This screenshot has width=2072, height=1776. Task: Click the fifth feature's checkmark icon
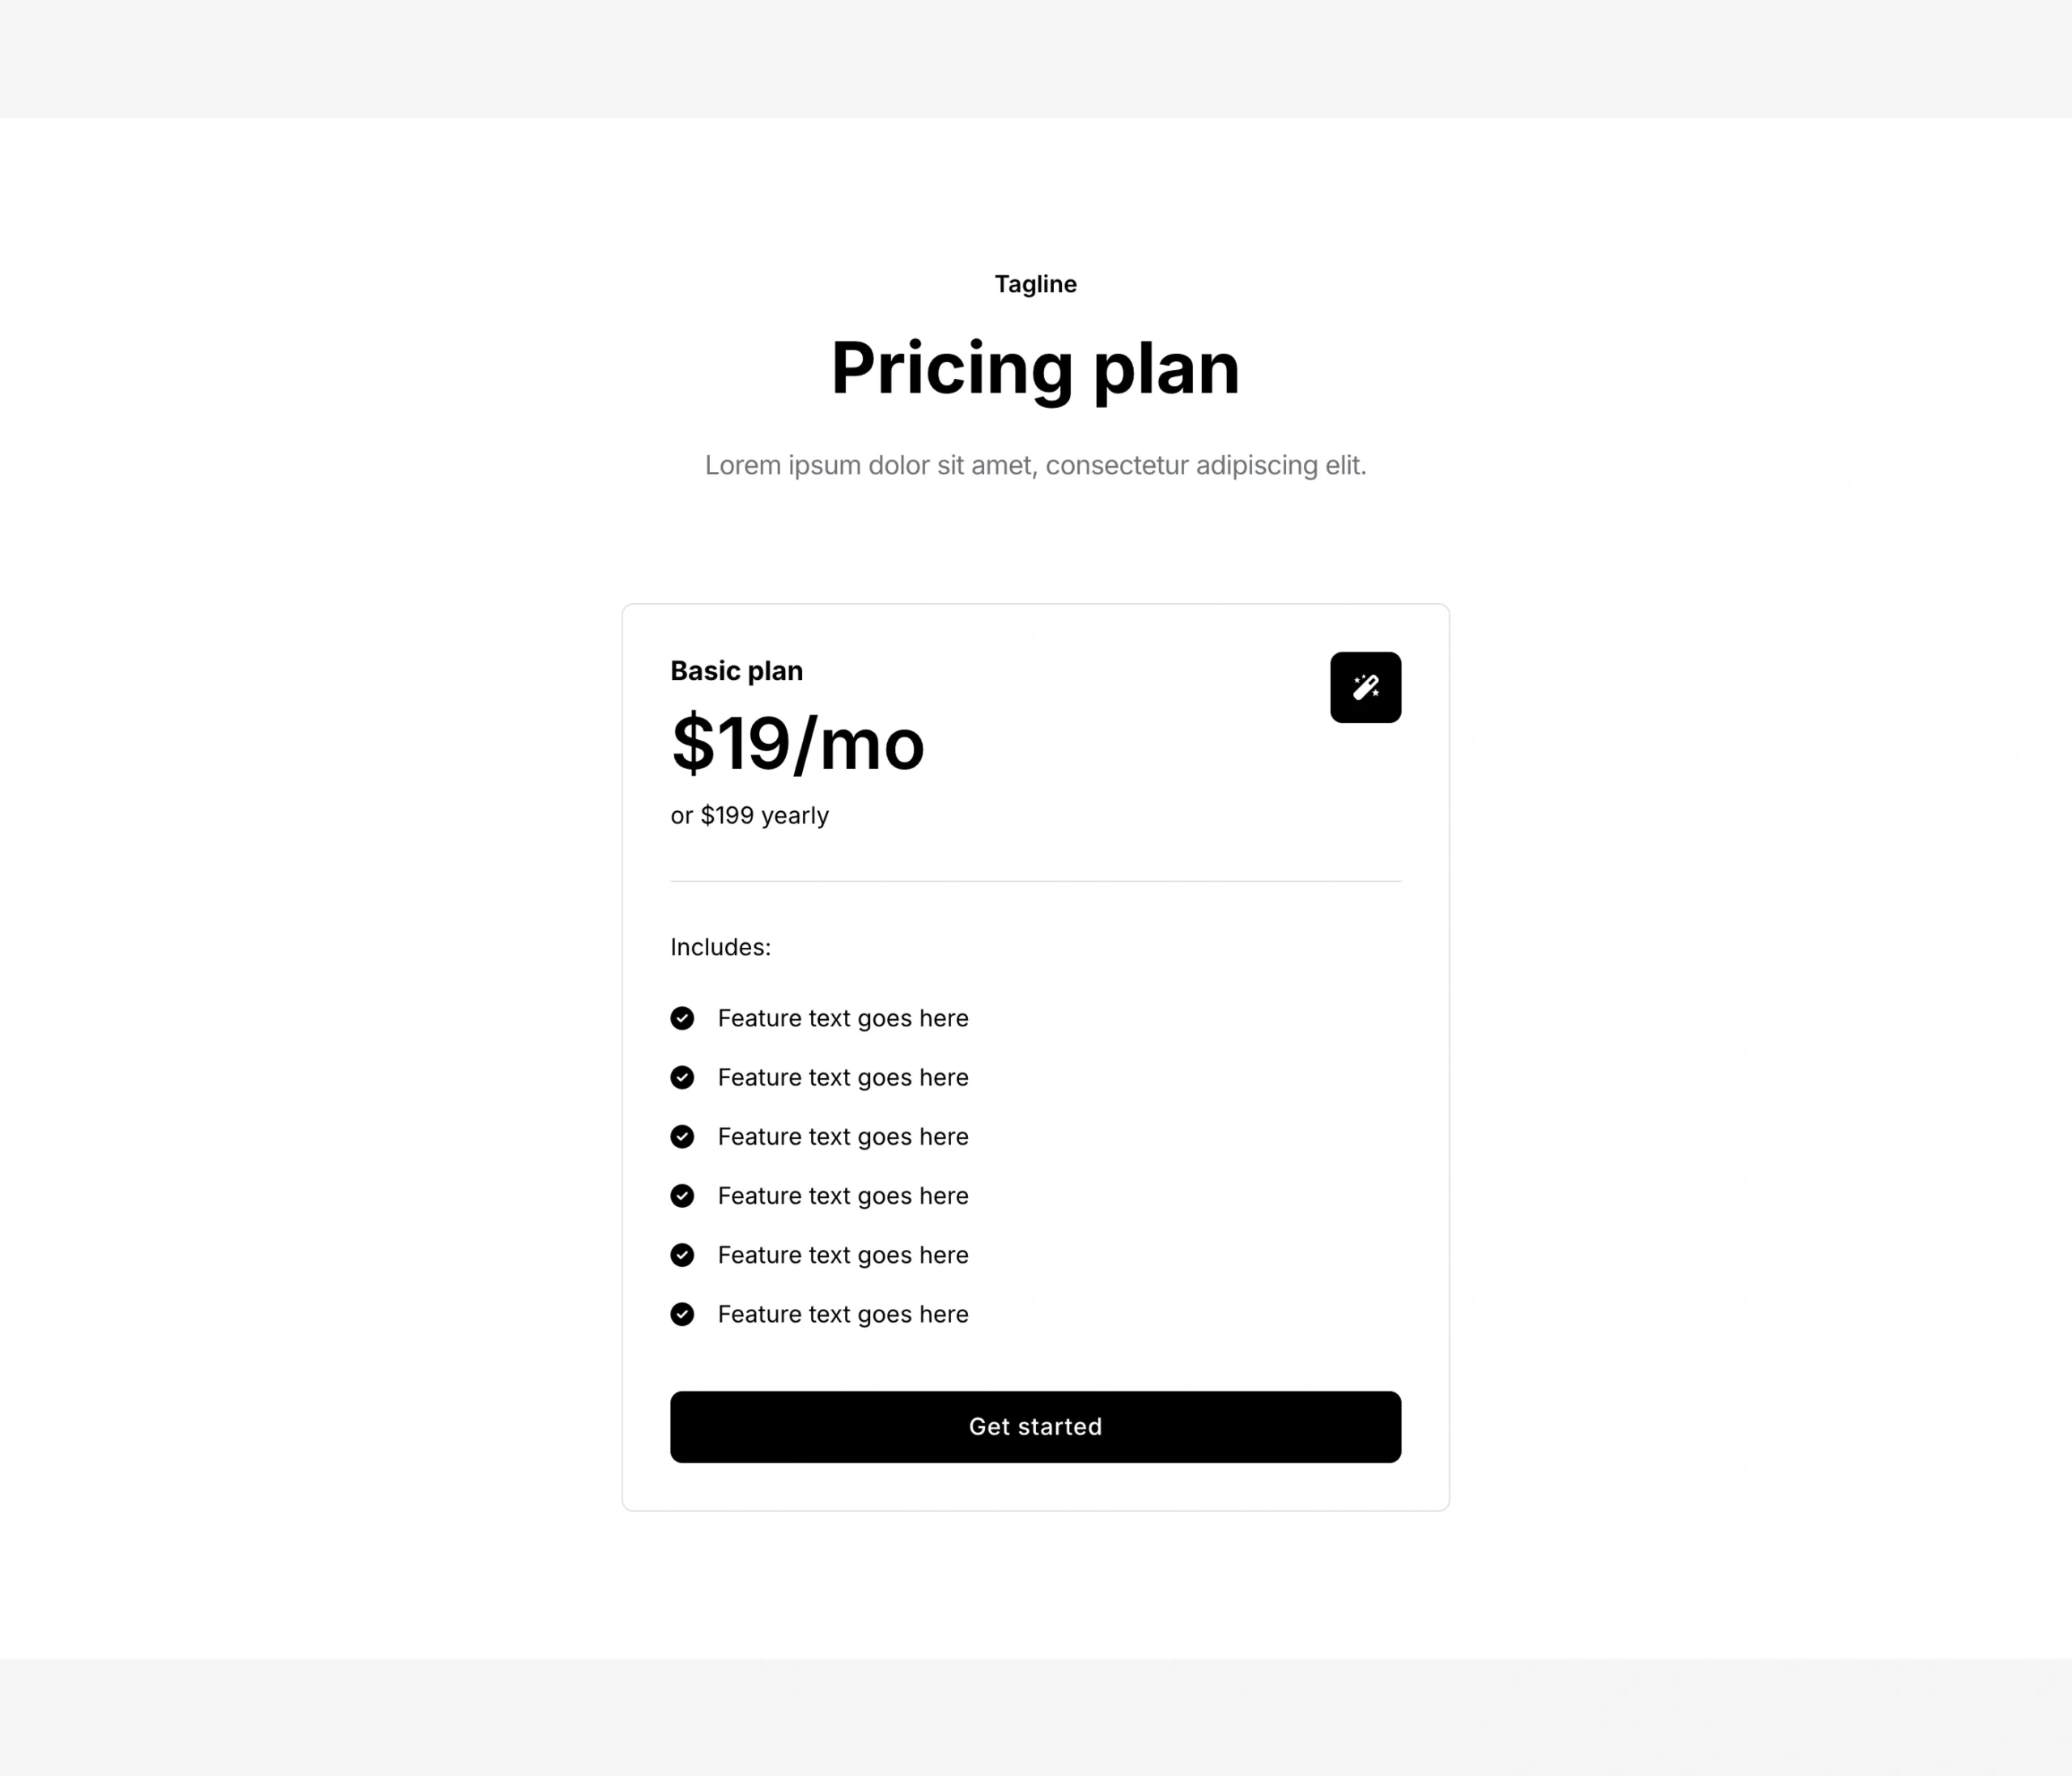(x=682, y=1255)
